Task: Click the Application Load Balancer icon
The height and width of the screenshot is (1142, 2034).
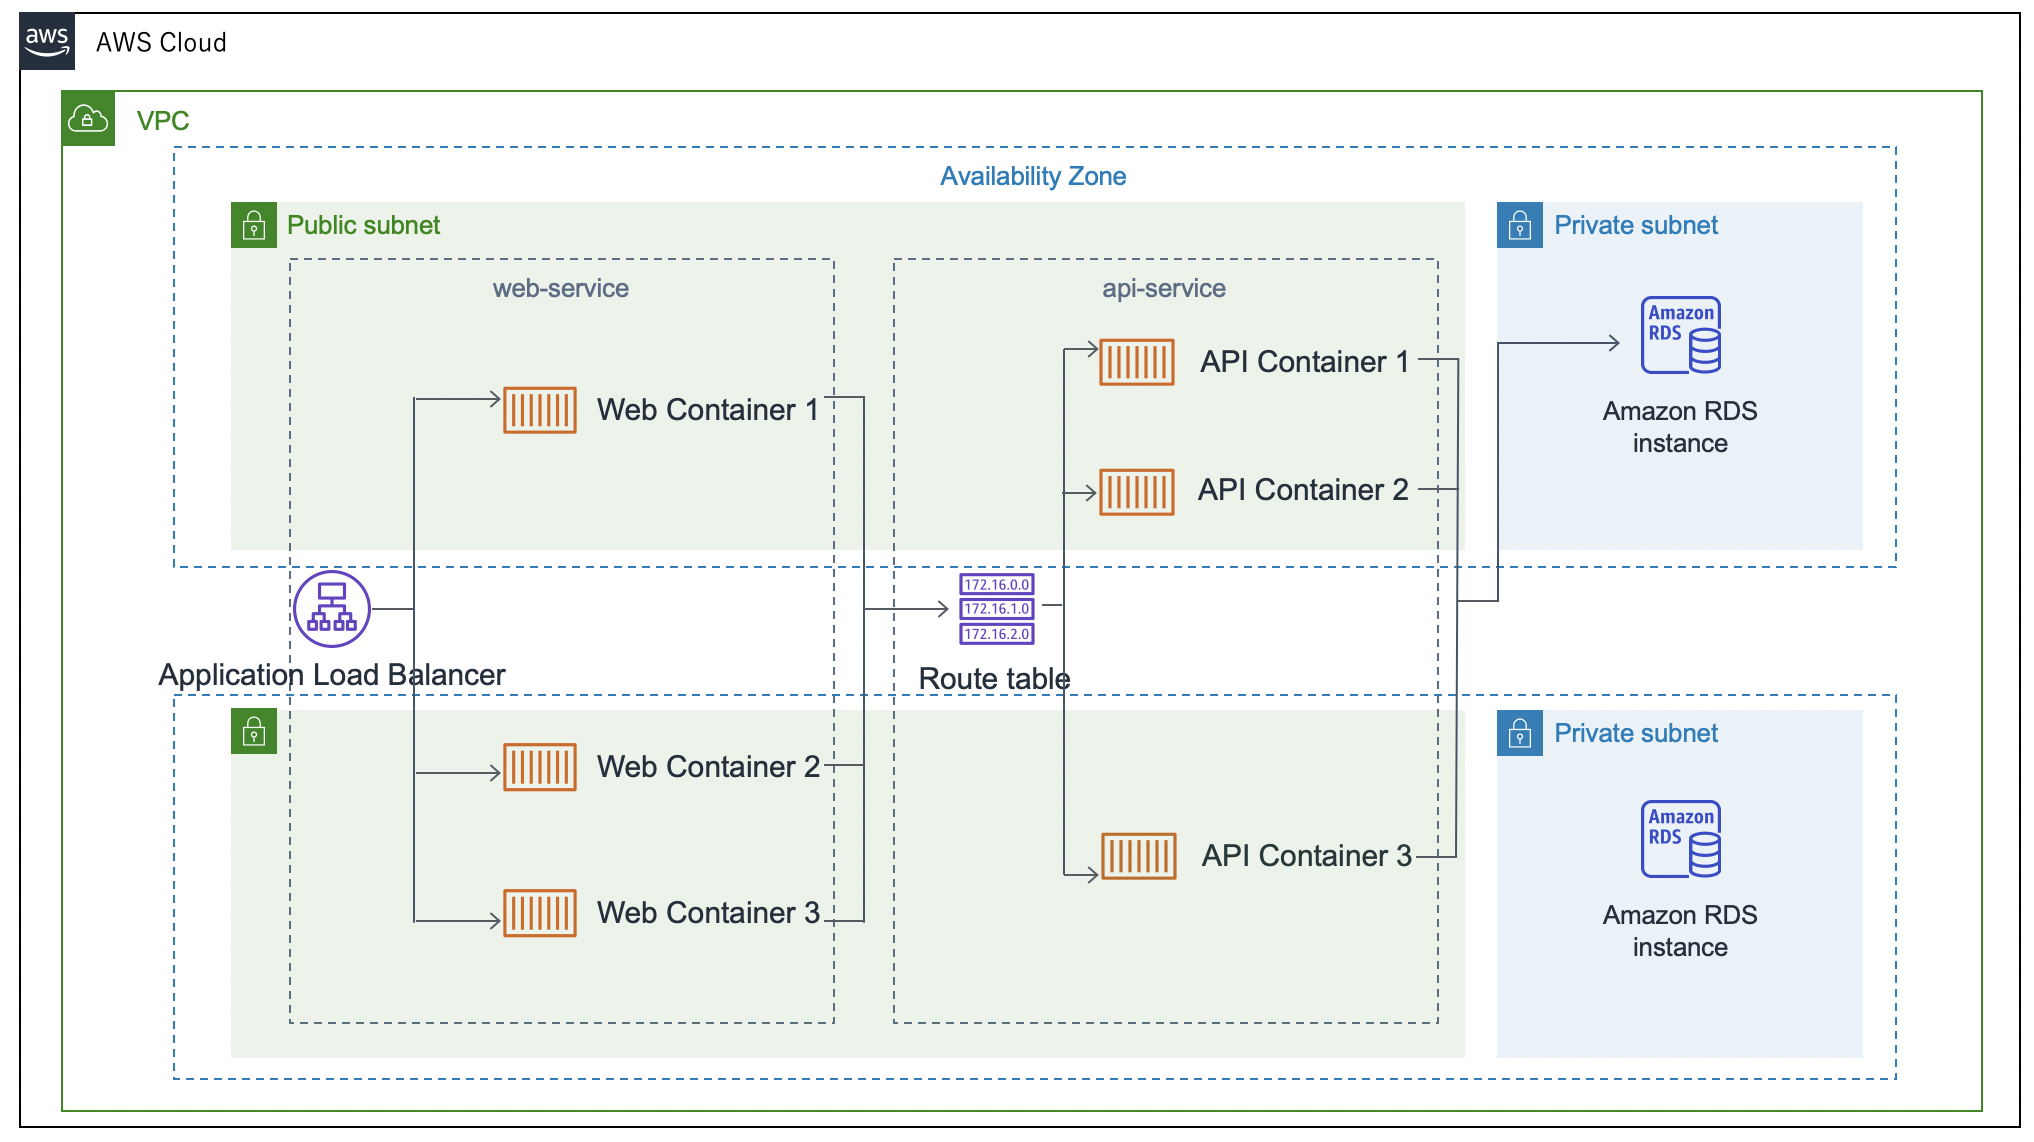Action: point(332,608)
